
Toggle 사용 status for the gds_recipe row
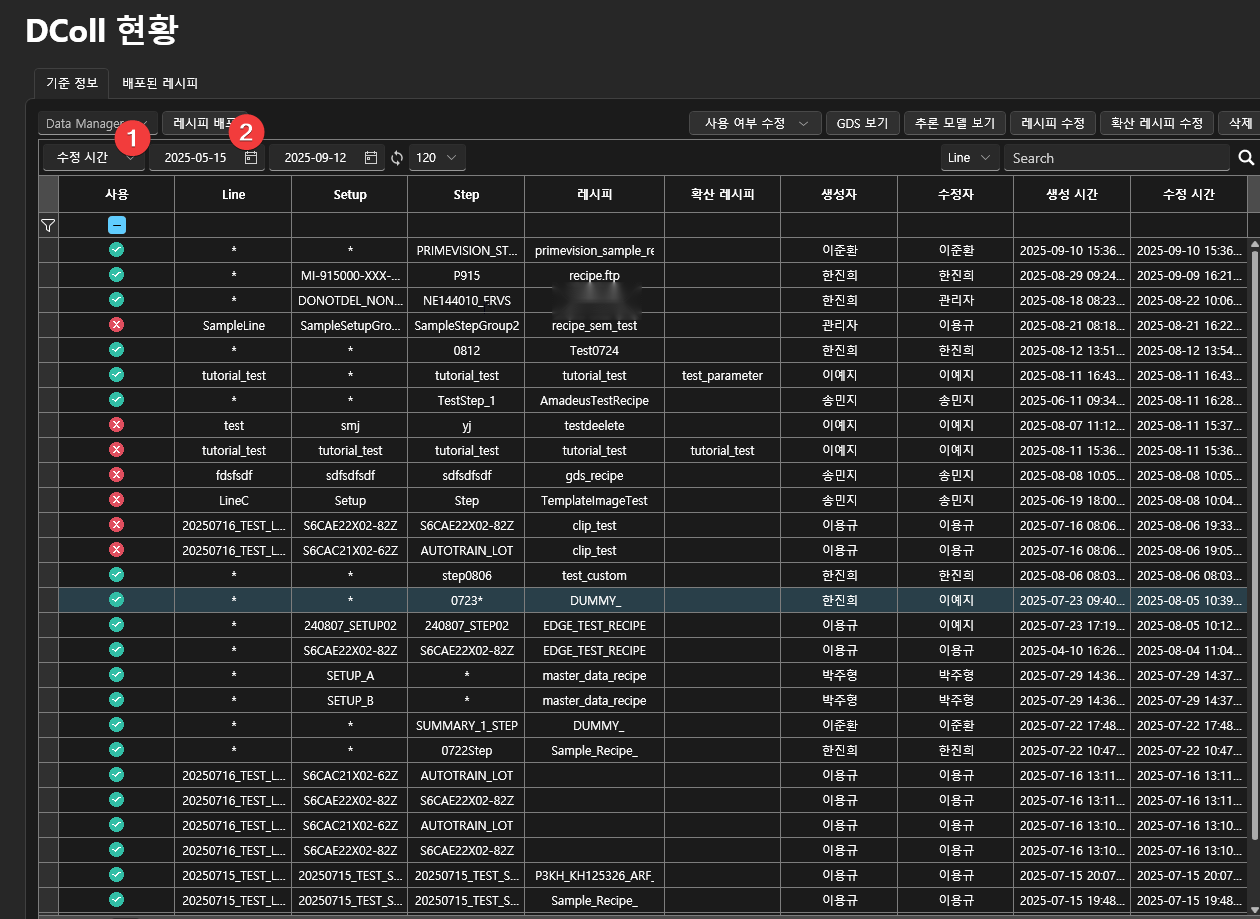(x=116, y=475)
